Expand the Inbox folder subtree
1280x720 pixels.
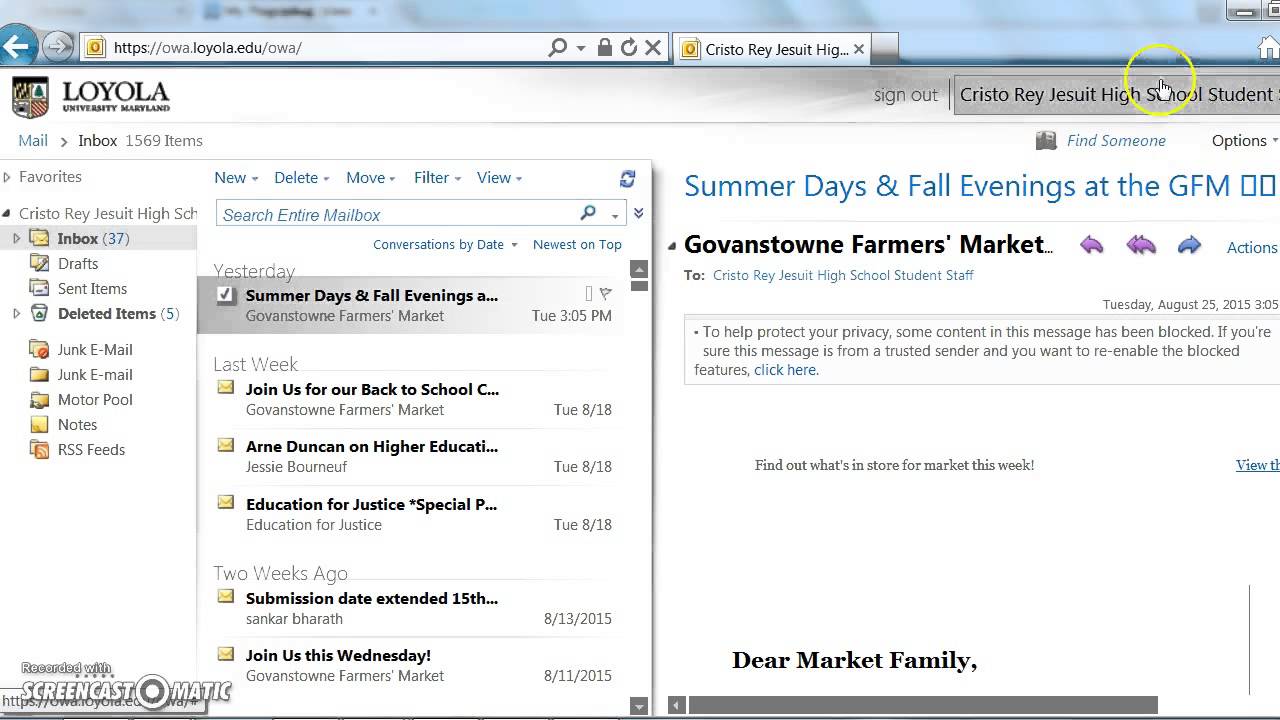point(16,238)
